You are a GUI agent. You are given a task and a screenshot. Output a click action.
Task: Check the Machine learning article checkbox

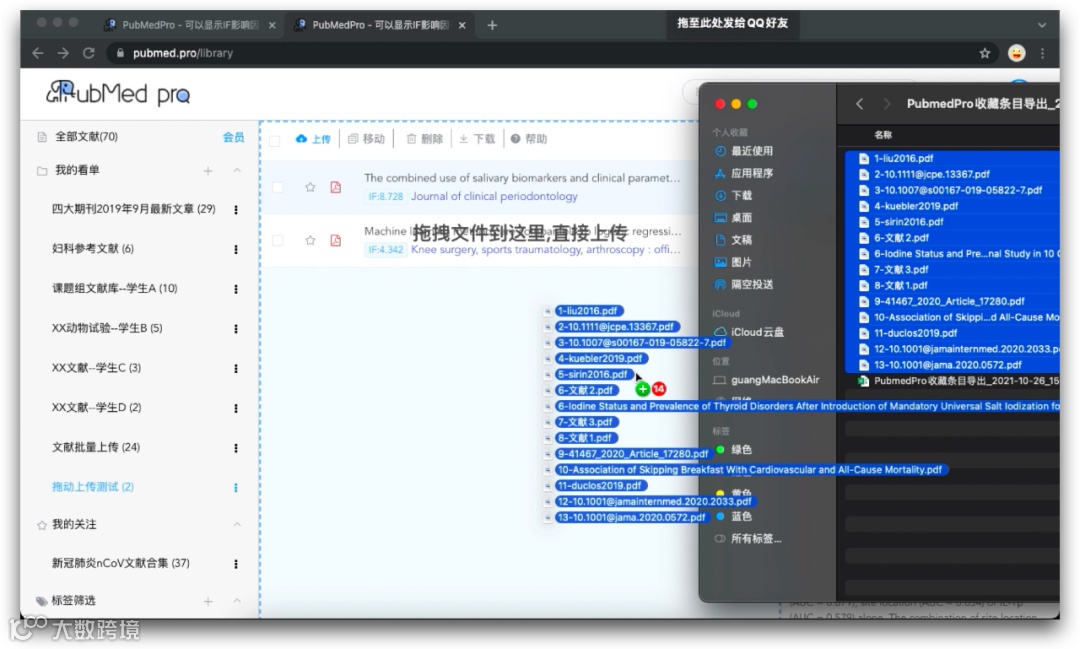point(278,240)
